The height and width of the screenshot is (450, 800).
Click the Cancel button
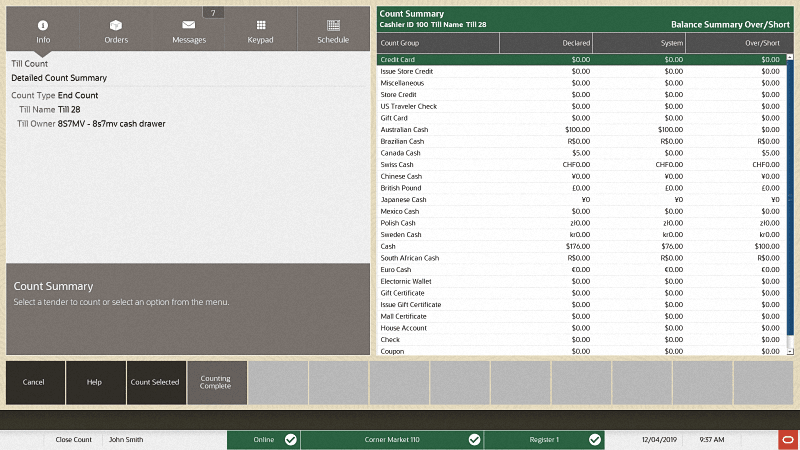point(34,382)
